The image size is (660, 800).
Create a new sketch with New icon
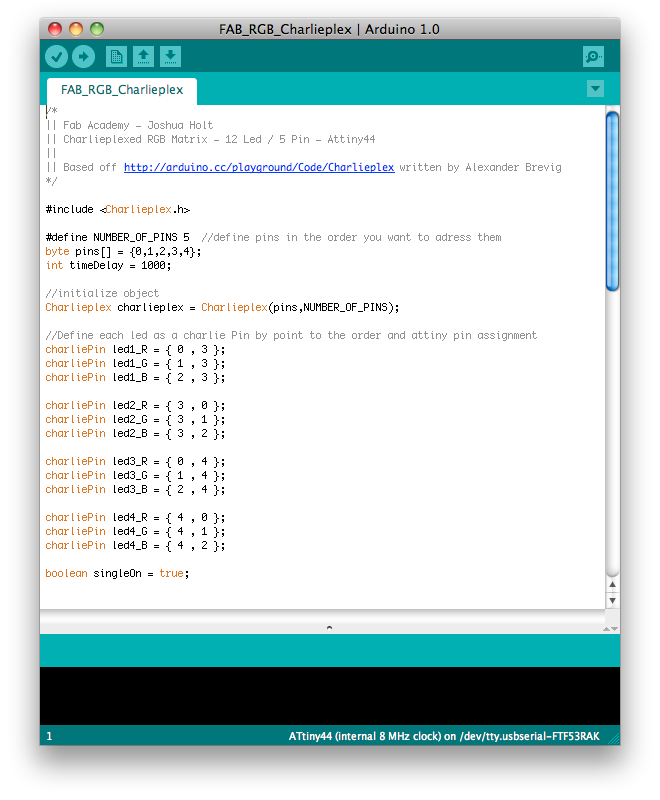point(116,57)
